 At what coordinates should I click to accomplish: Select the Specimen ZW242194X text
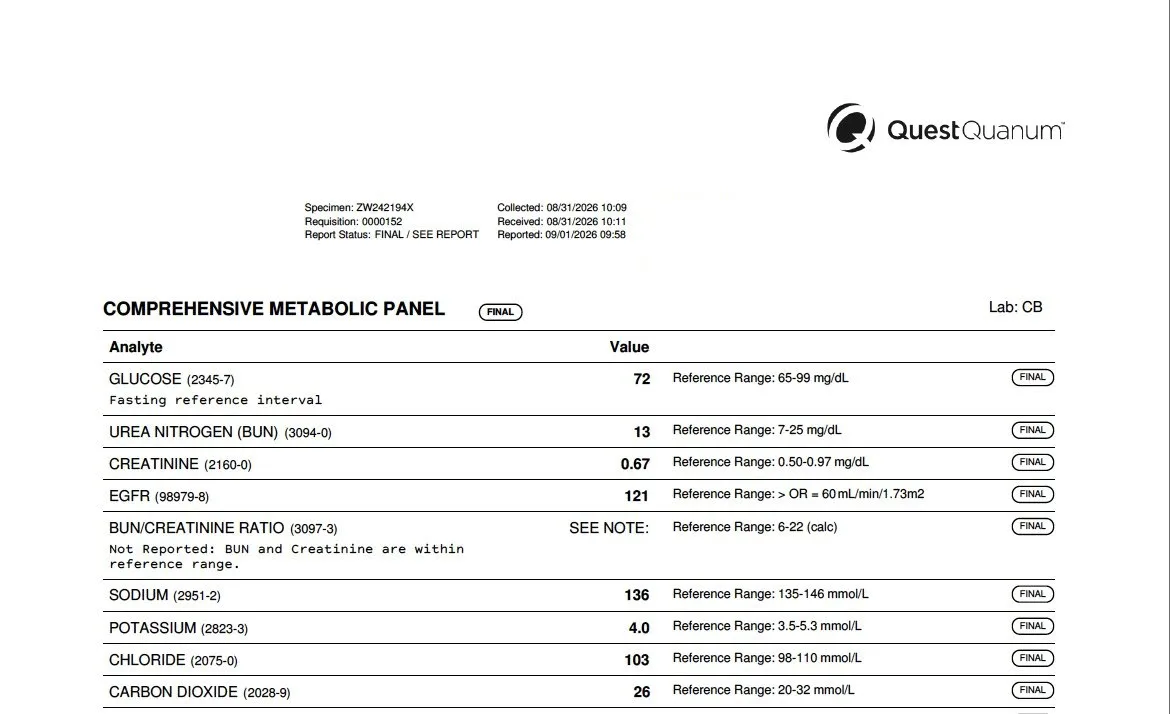(359, 207)
